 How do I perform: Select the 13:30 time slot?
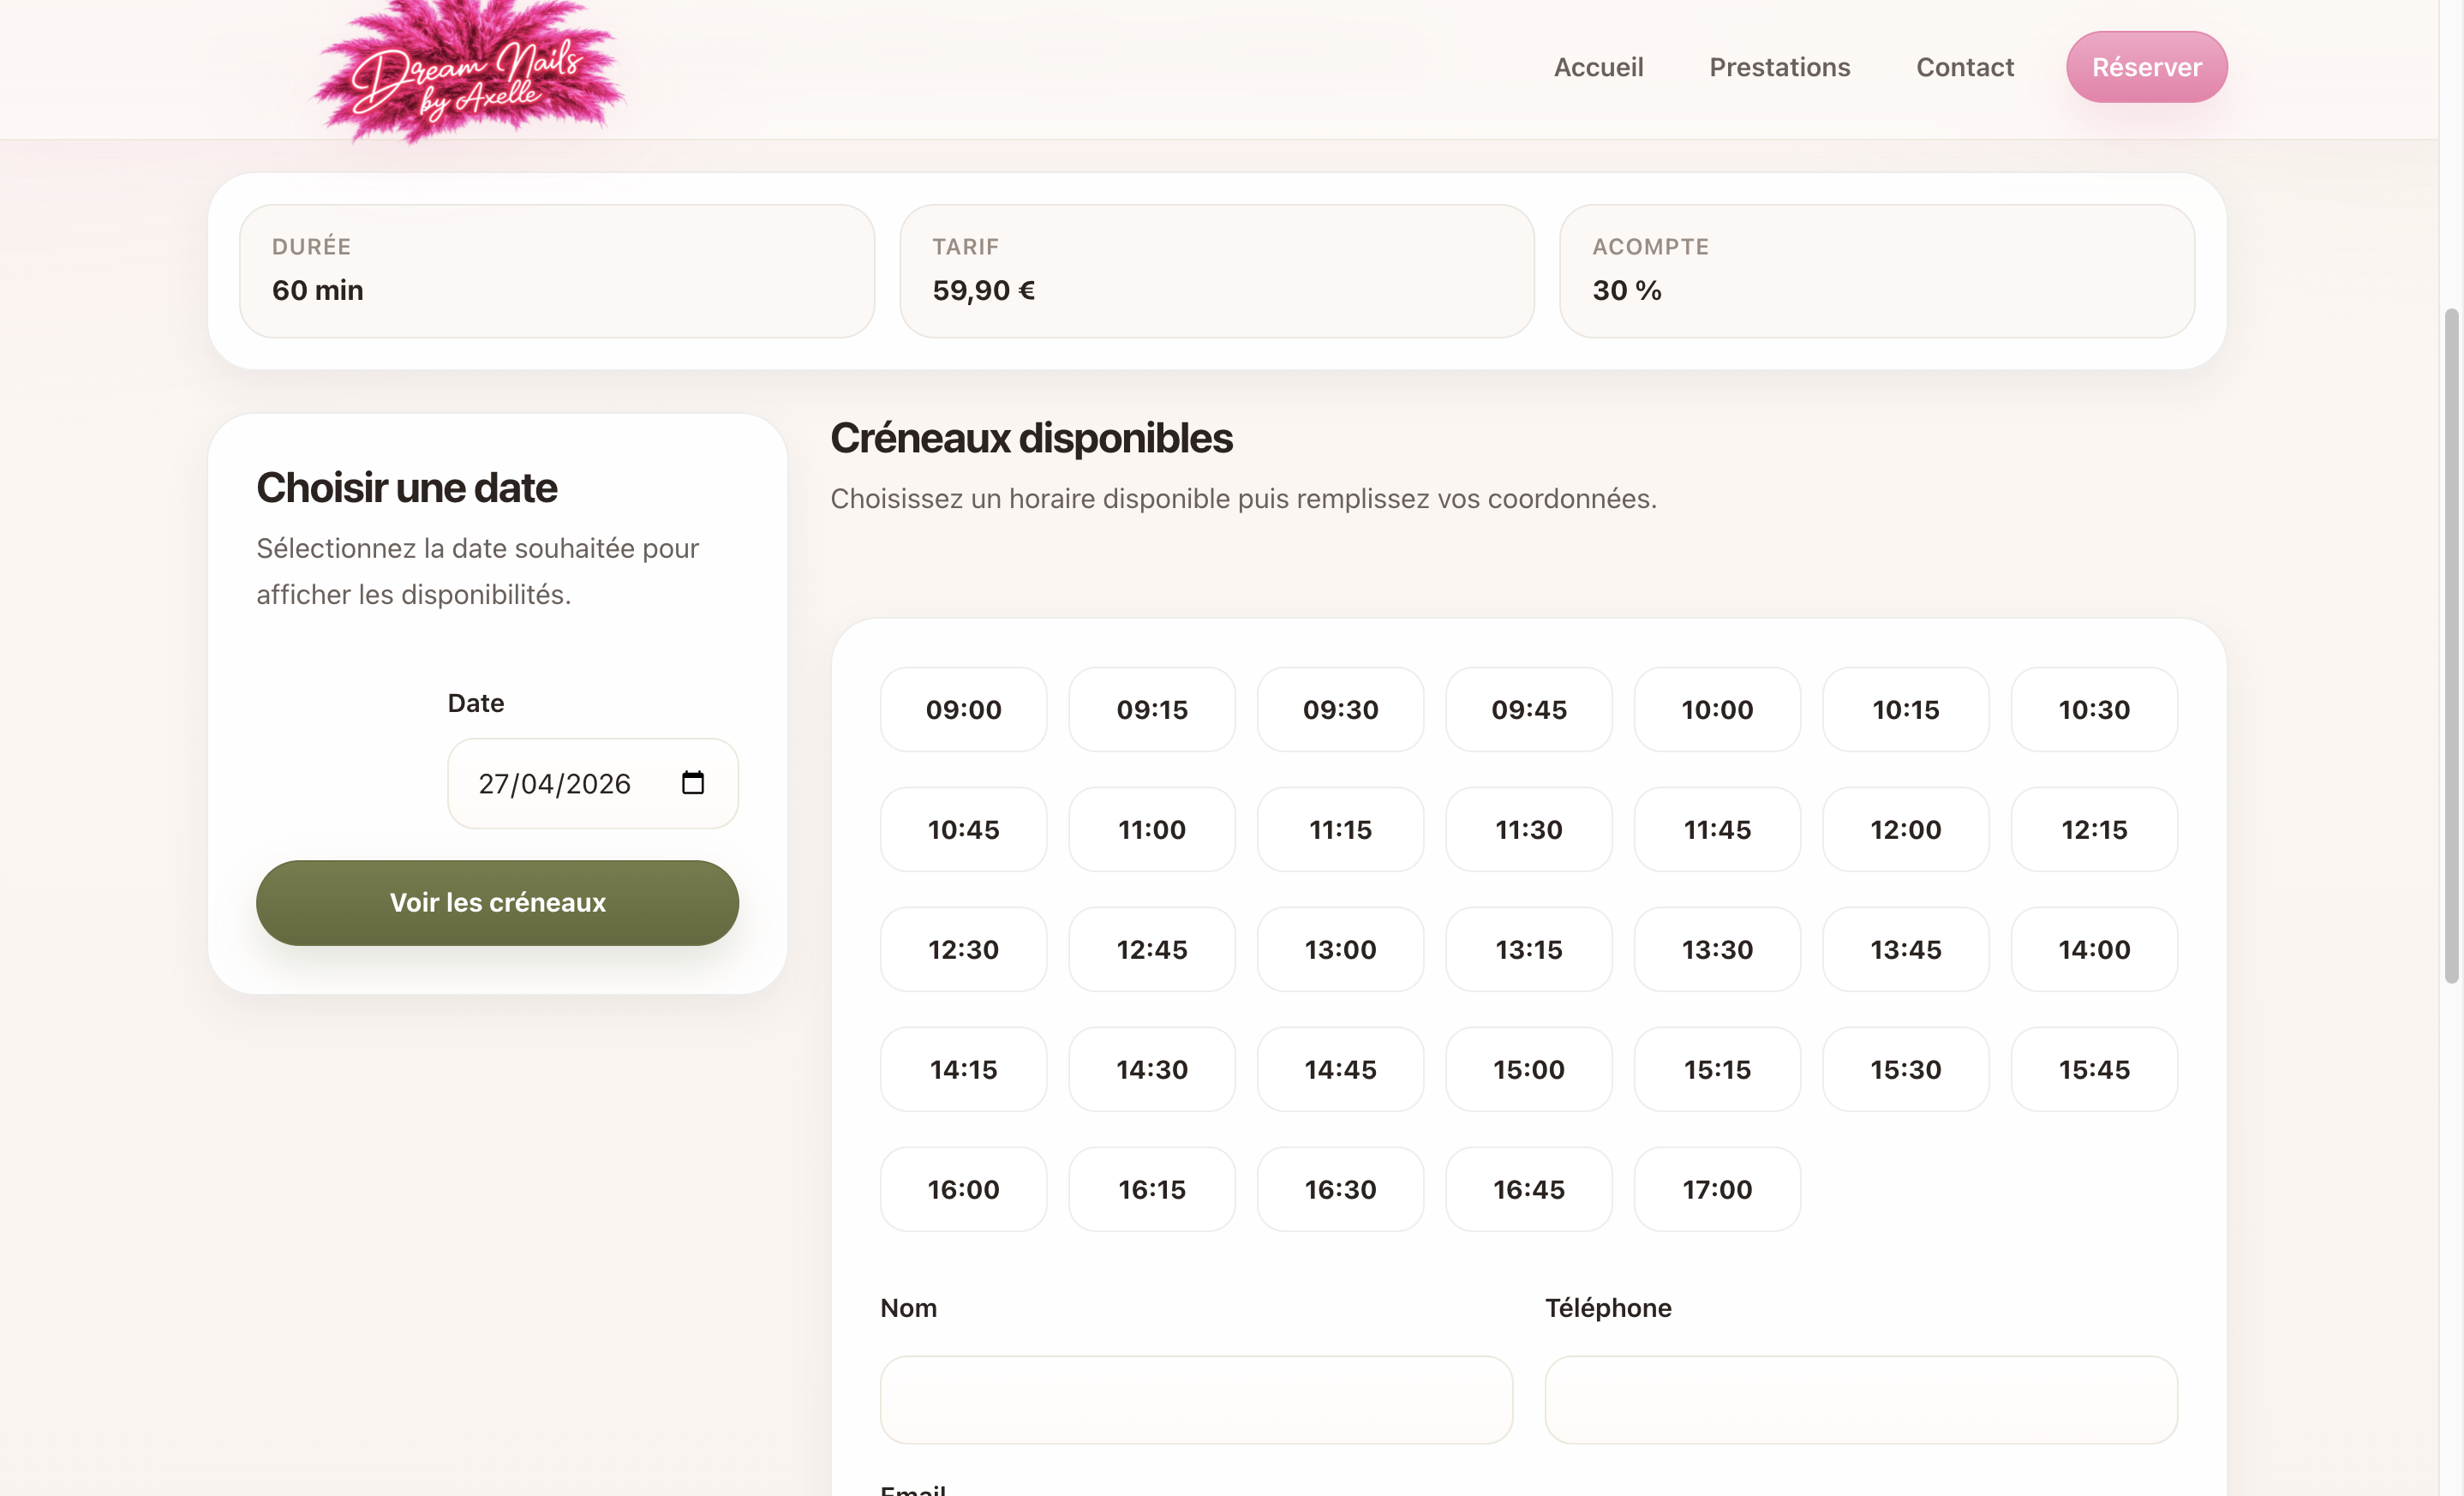pos(1717,949)
